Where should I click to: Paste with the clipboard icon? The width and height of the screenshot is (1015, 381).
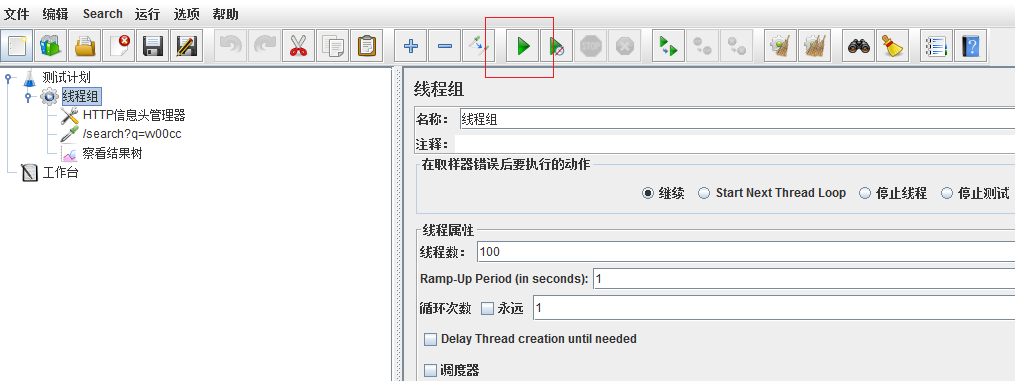(x=366, y=46)
